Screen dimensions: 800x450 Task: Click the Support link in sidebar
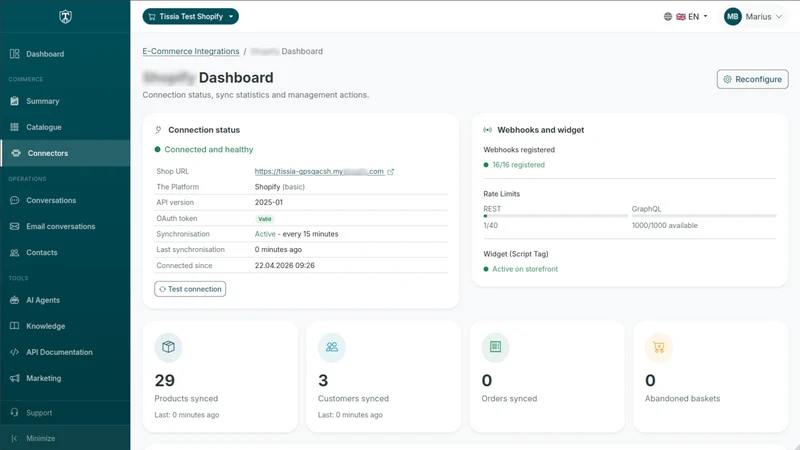pyautogui.click(x=65, y=412)
